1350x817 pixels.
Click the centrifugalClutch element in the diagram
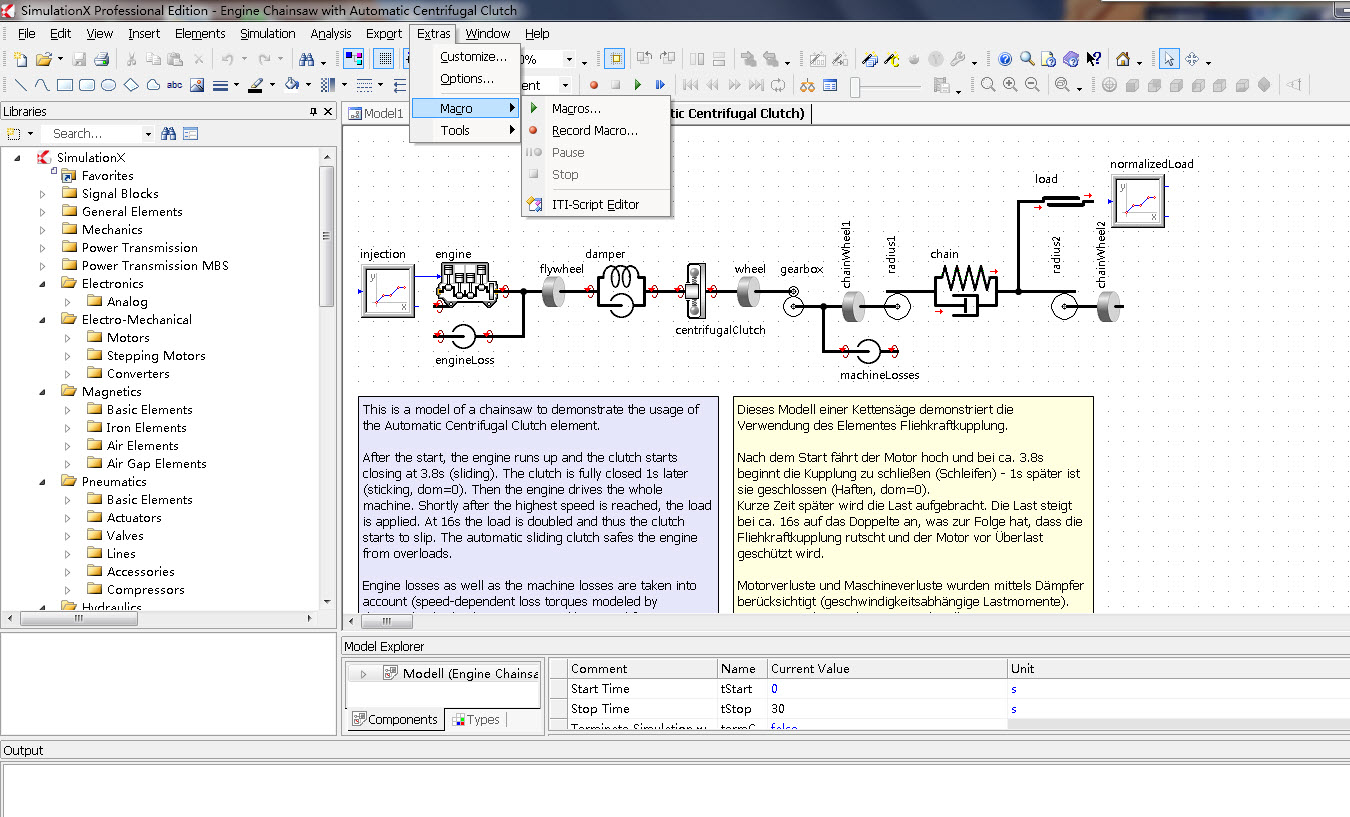[697, 290]
